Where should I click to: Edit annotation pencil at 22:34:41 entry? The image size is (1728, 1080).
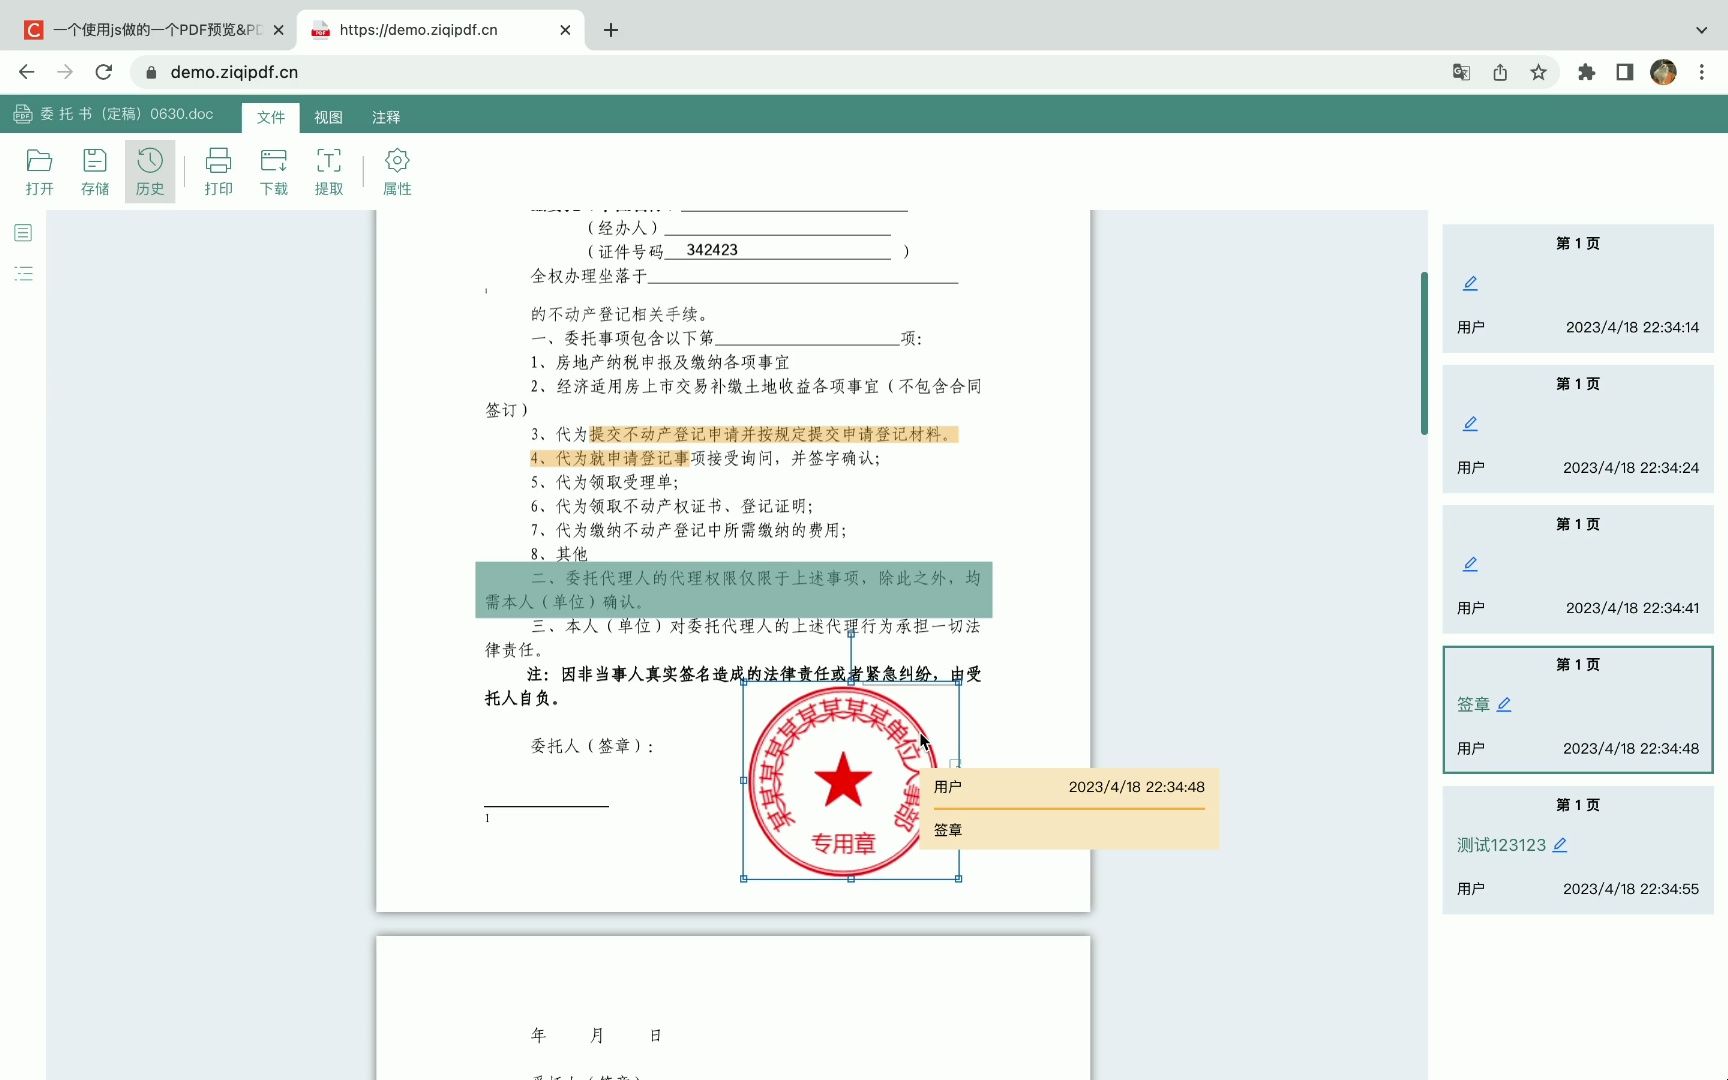click(1470, 564)
